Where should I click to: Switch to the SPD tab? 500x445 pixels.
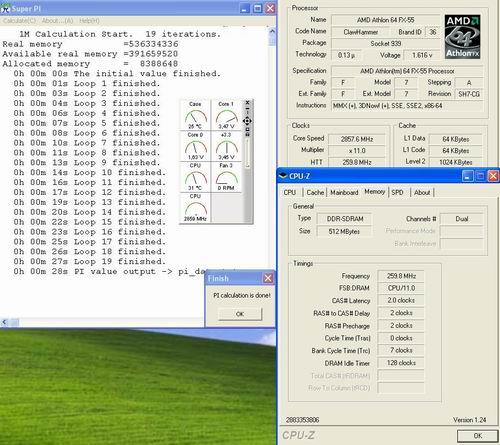point(397,192)
